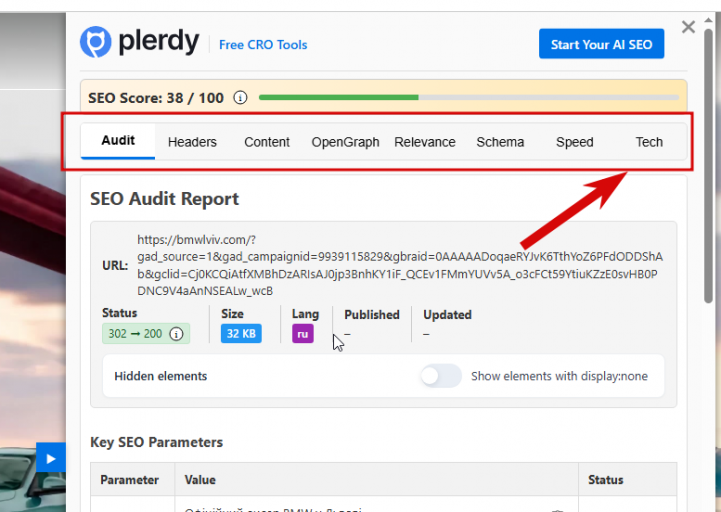This screenshot has width=721, height=512.
Task: Toggle Hidden elements switch
Action: [441, 376]
